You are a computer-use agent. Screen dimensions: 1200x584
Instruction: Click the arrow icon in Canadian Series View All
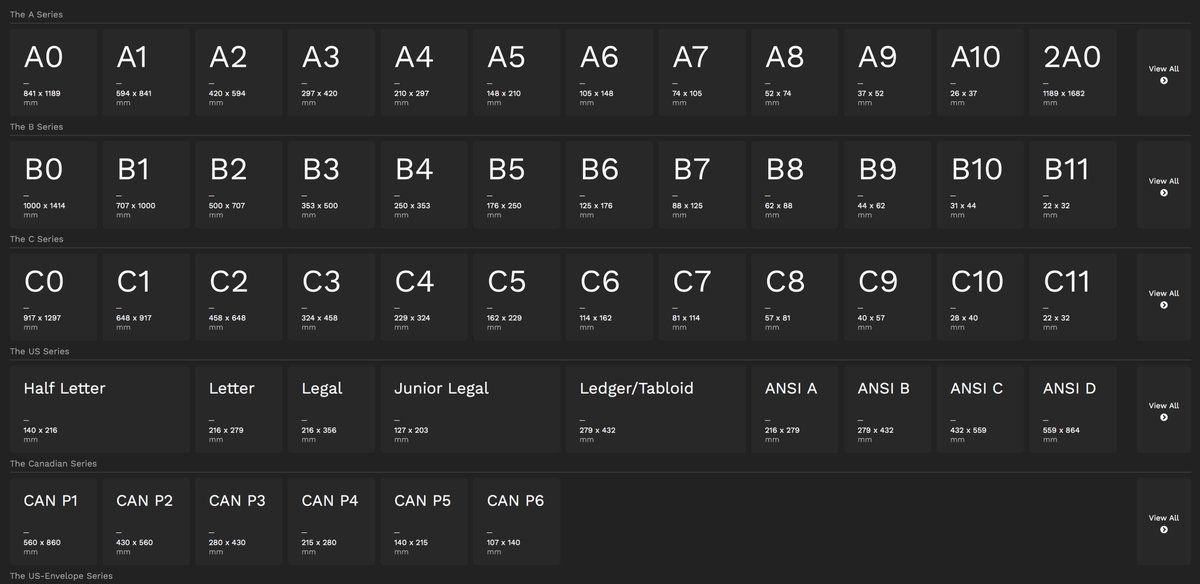[x=1163, y=530]
